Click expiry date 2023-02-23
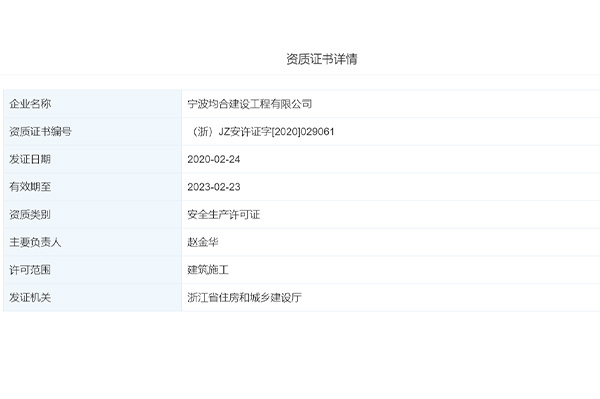 tap(214, 187)
